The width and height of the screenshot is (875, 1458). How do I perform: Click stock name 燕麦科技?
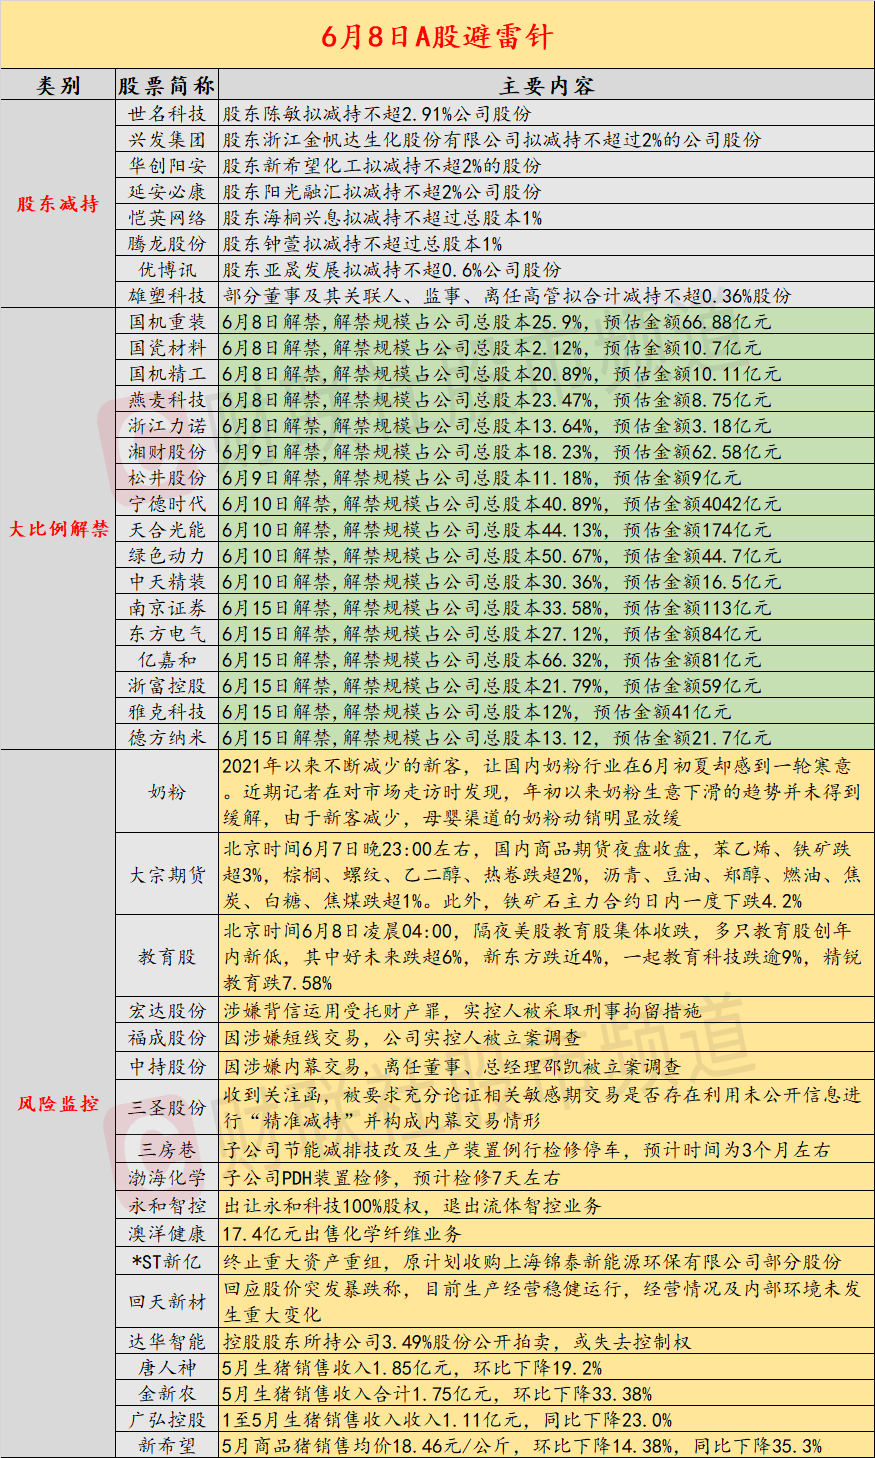(167, 400)
